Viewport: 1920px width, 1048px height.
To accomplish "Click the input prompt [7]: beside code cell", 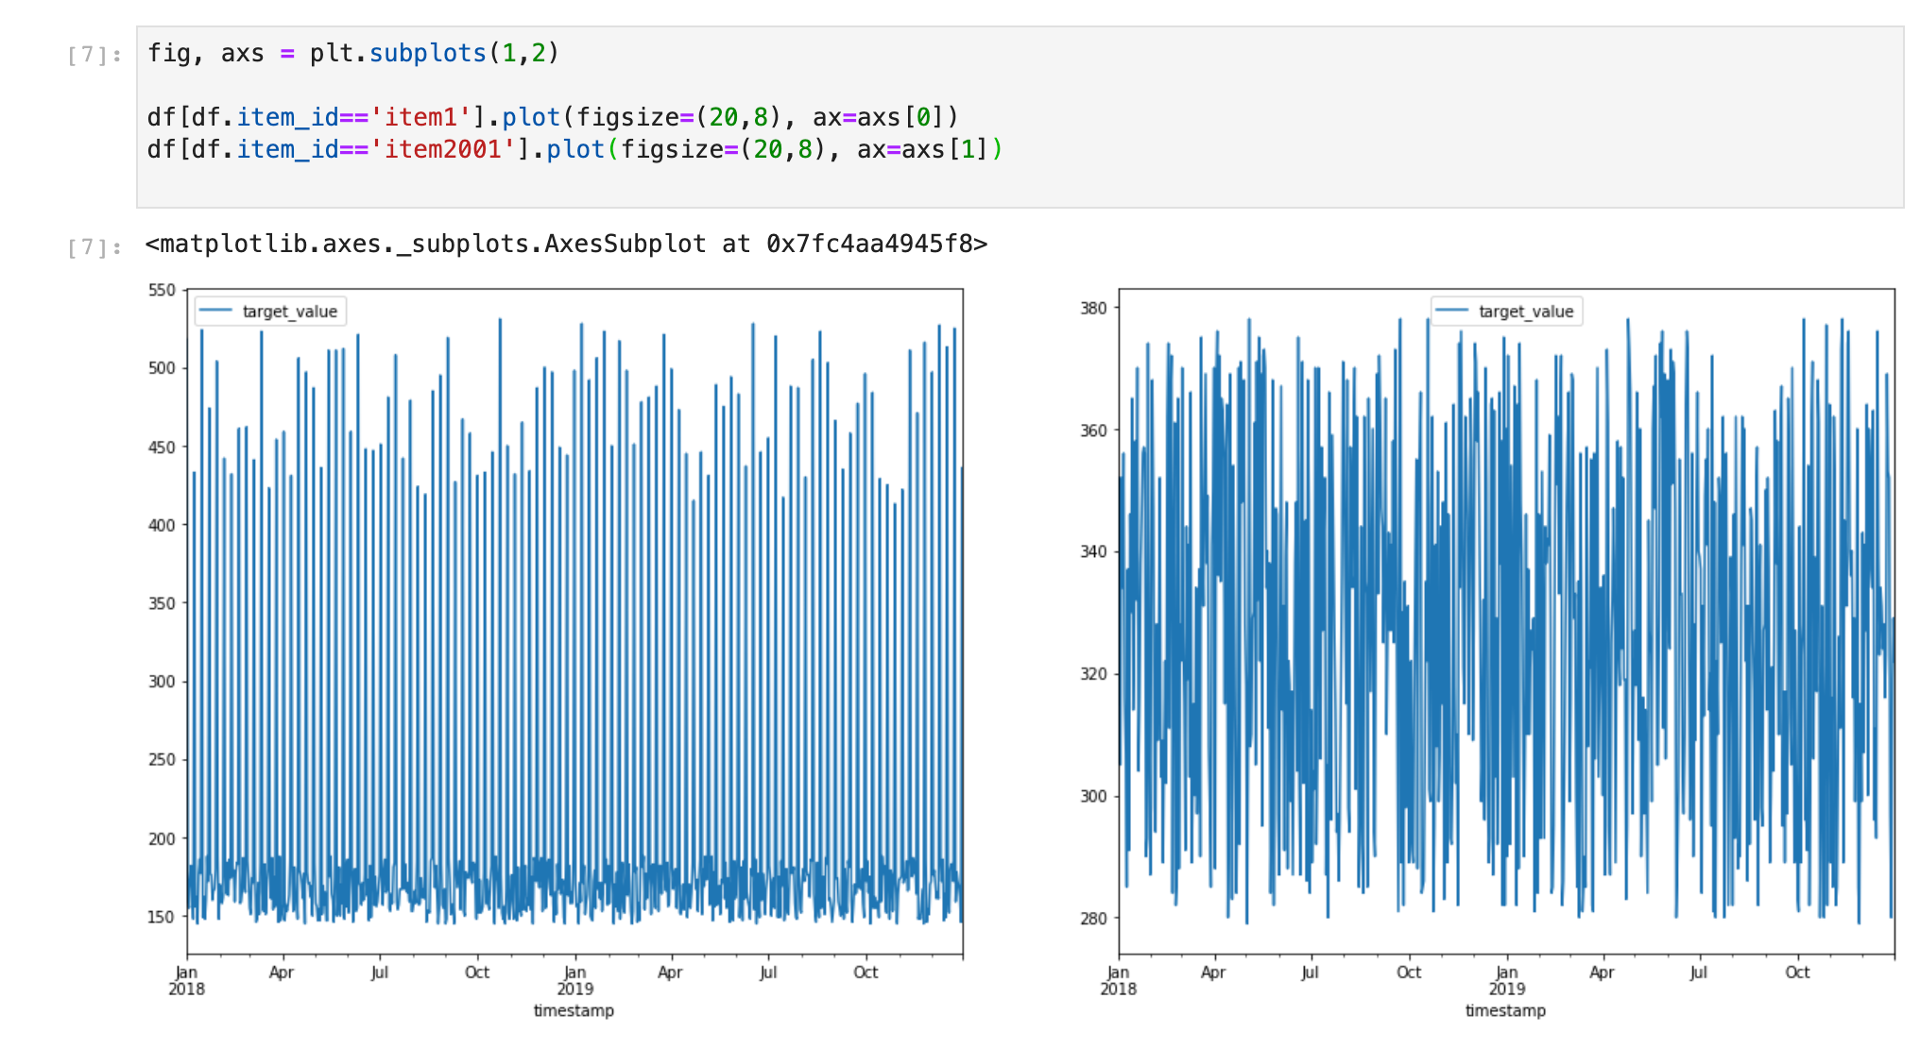I will point(94,55).
